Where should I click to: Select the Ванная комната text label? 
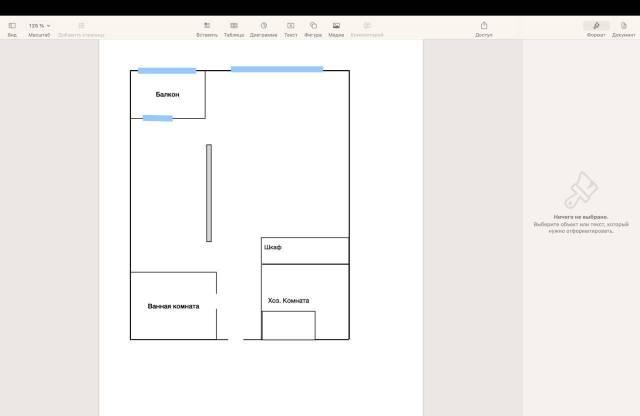point(173,306)
